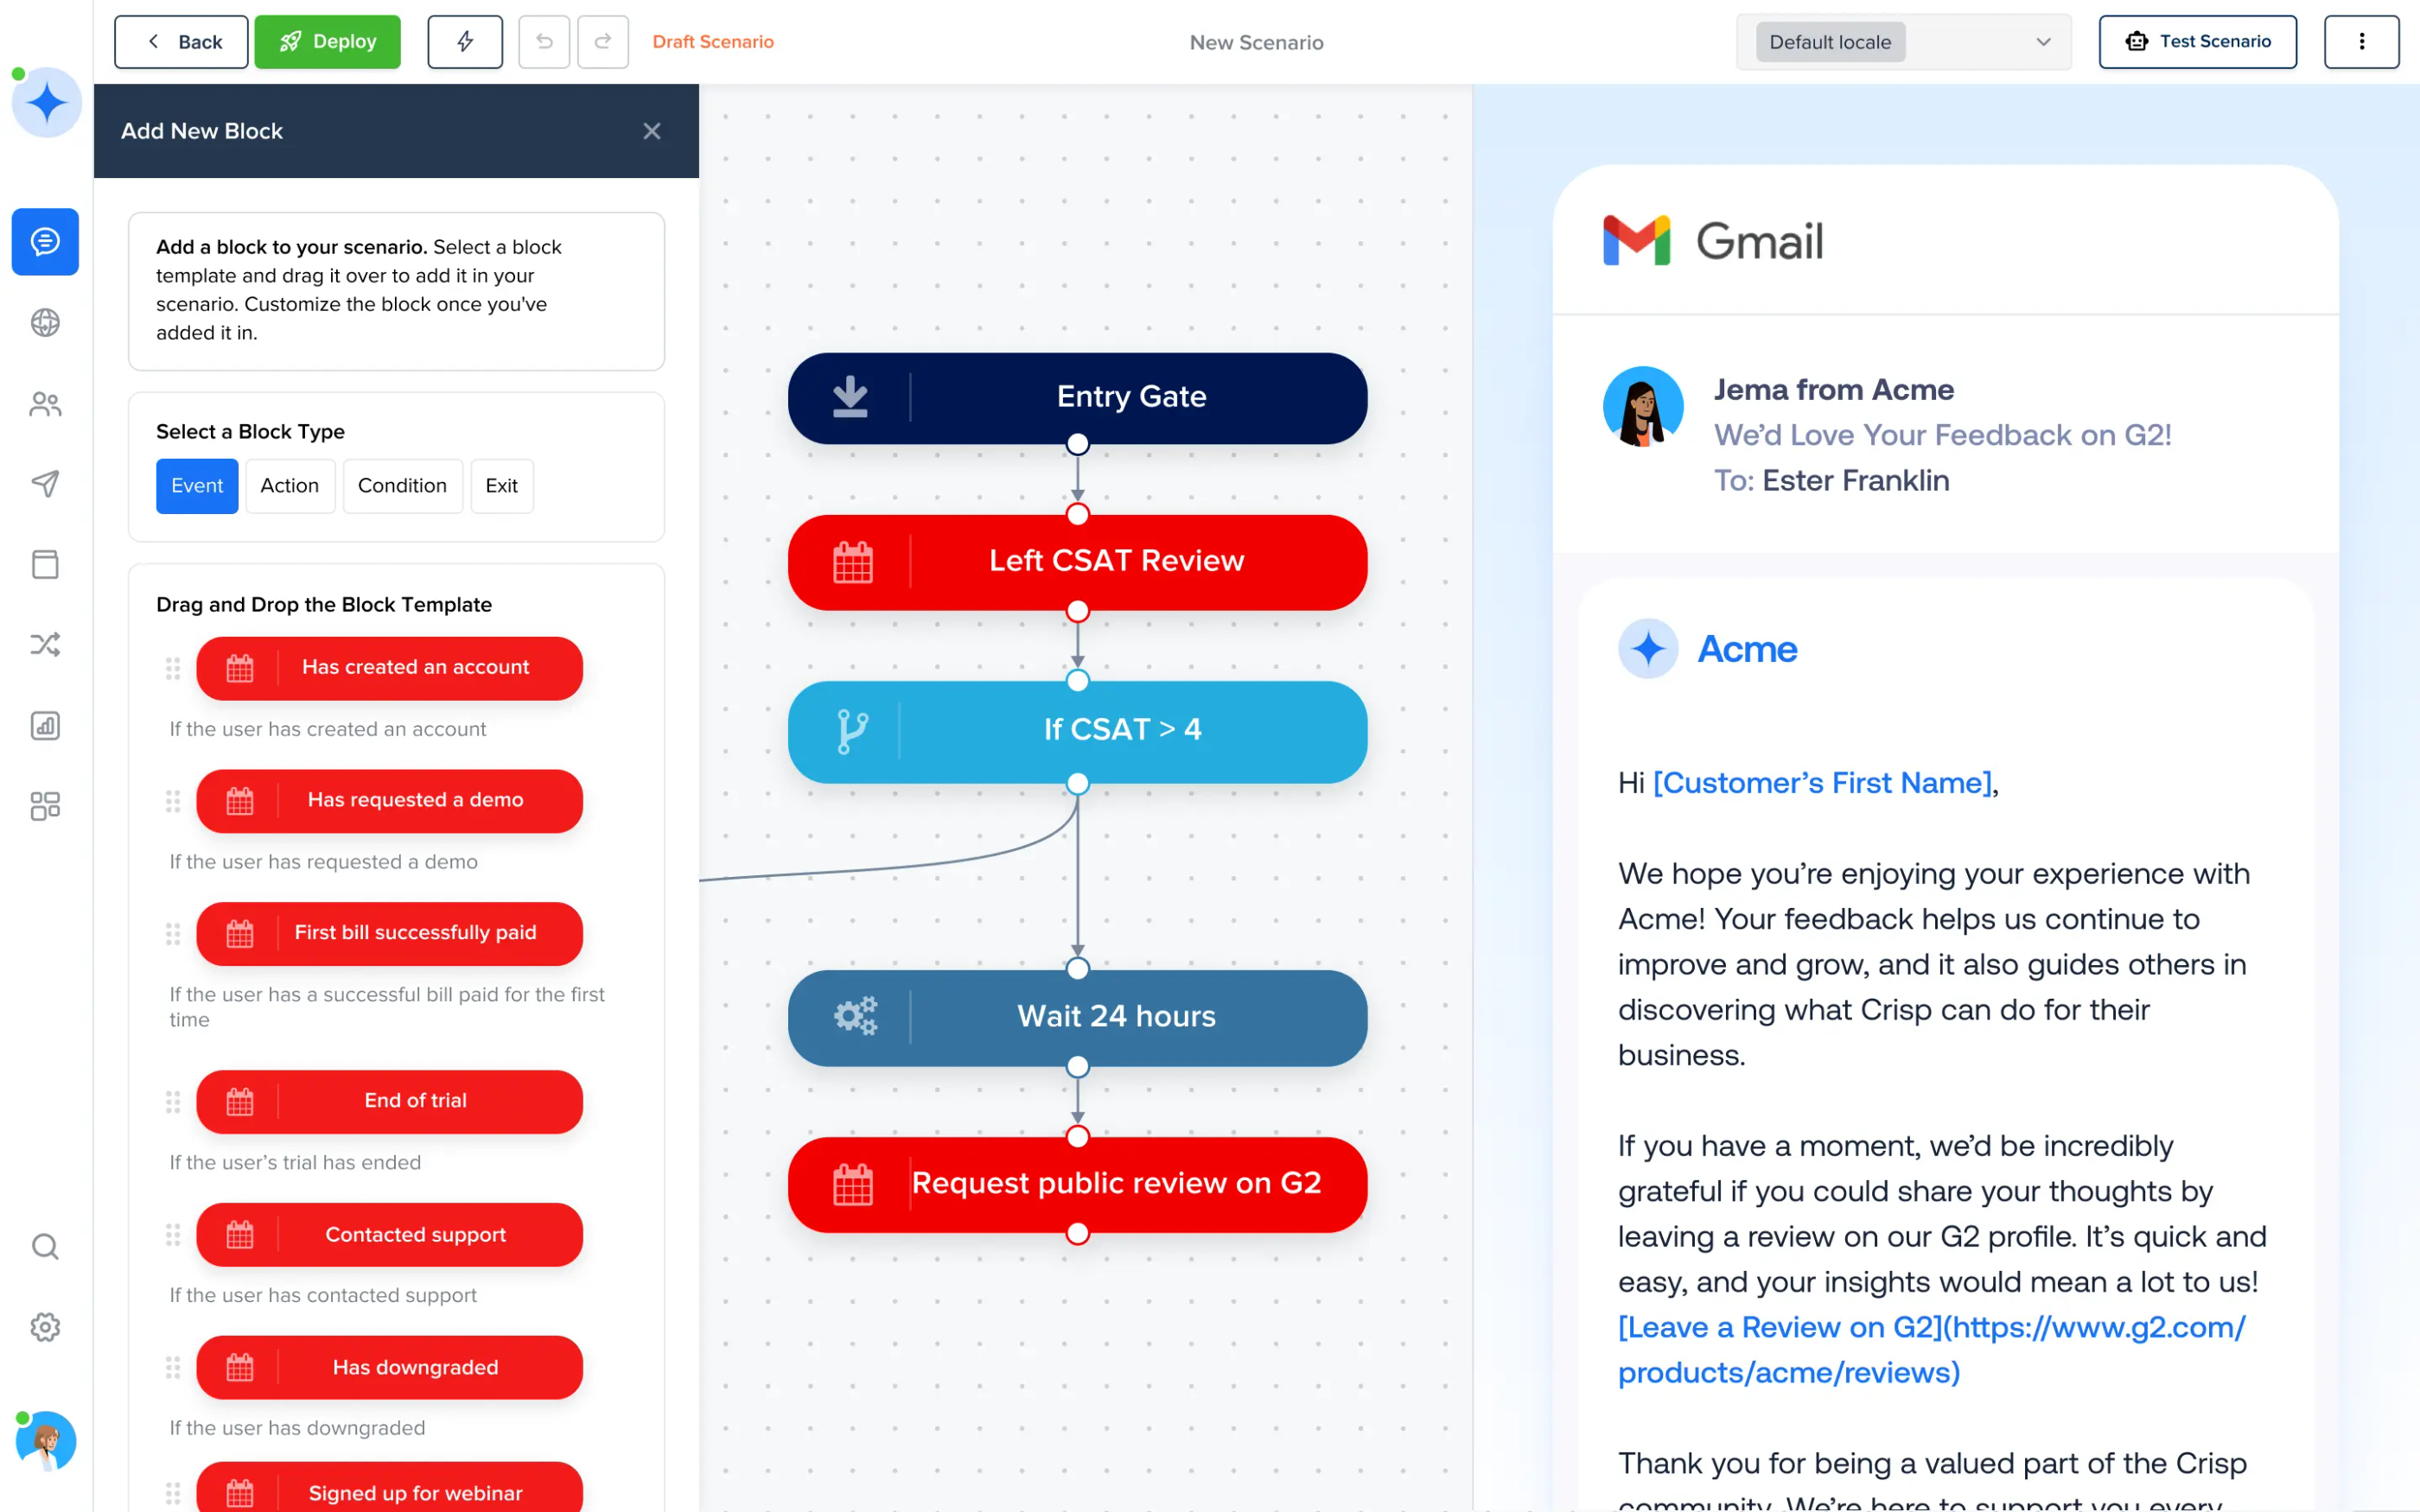
Task: Click the If CSAT condition branch icon
Action: pyautogui.click(x=852, y=728)
